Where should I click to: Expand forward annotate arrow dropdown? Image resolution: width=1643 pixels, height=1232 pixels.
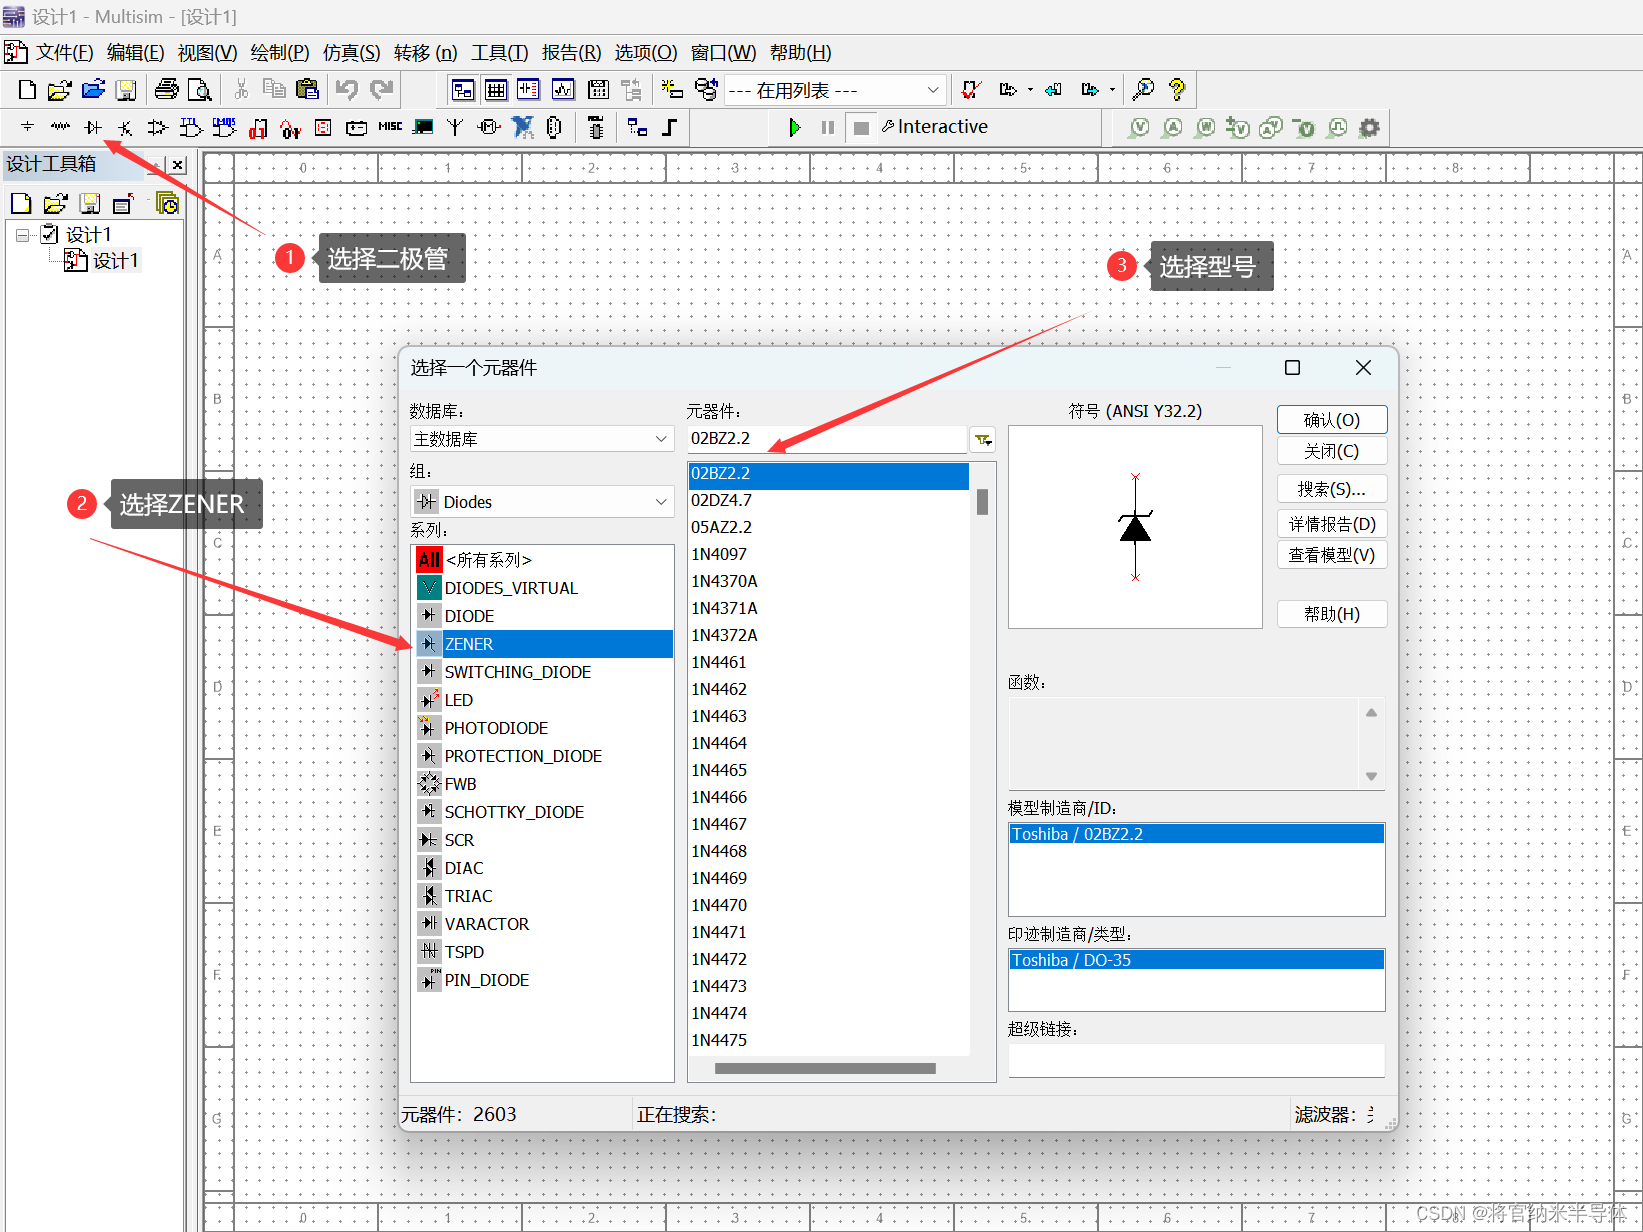click(x=1113, y=89)
